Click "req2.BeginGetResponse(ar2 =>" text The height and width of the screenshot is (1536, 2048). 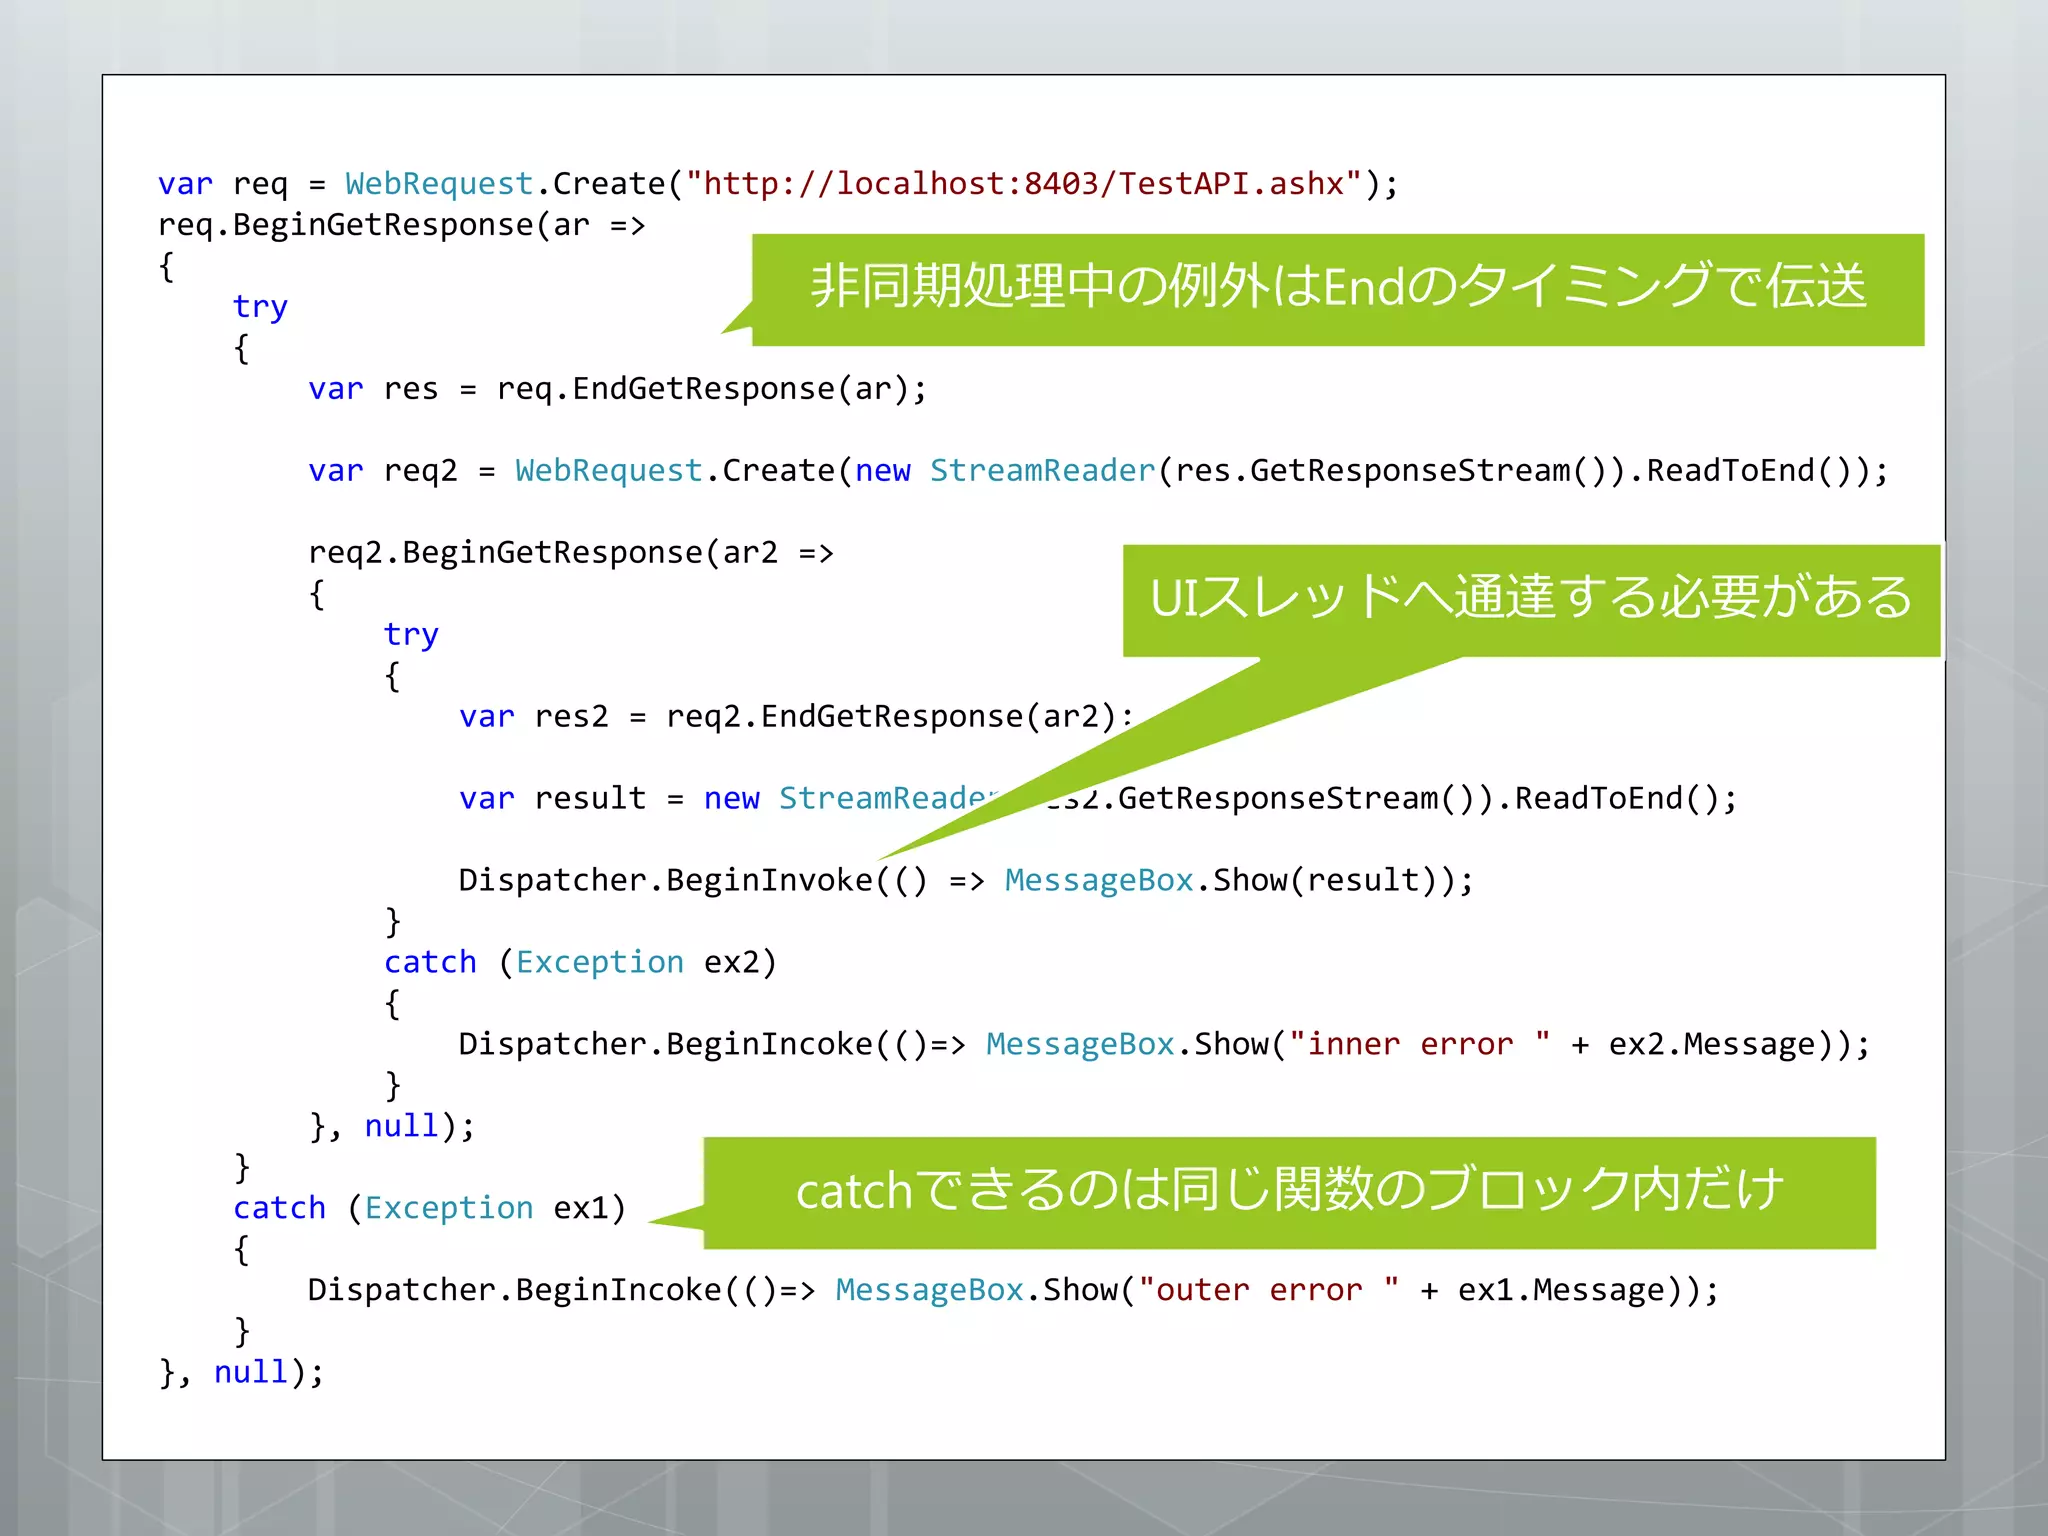pyautogui.click(x=571, y=553)
